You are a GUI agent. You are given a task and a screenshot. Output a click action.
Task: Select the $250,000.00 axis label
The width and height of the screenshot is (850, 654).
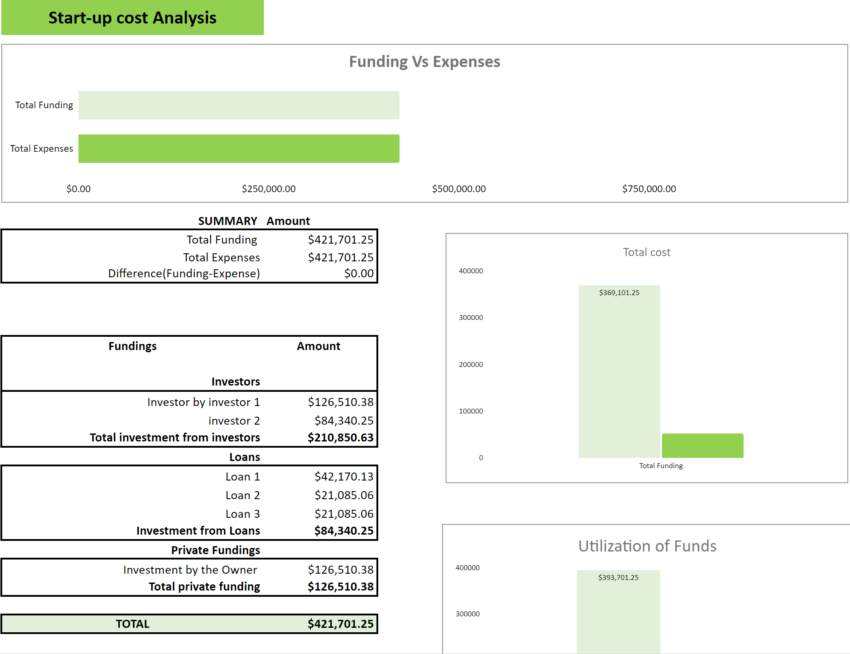pyautogui.click(x=268, y=188)
